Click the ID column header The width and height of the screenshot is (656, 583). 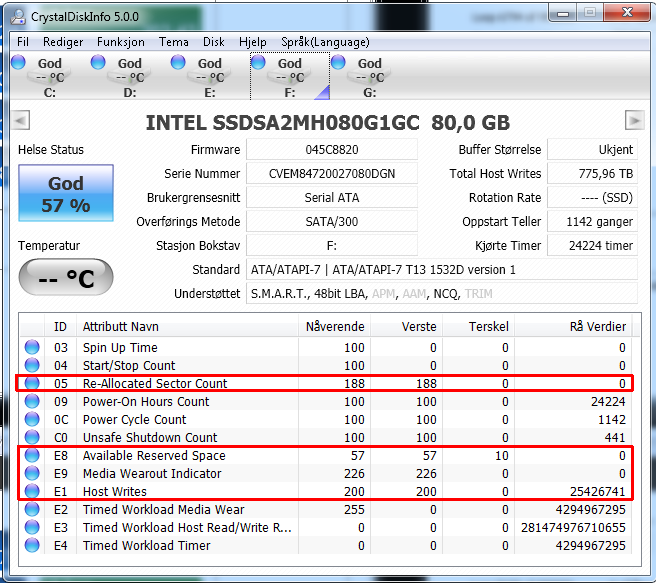(x=60, y=326)
